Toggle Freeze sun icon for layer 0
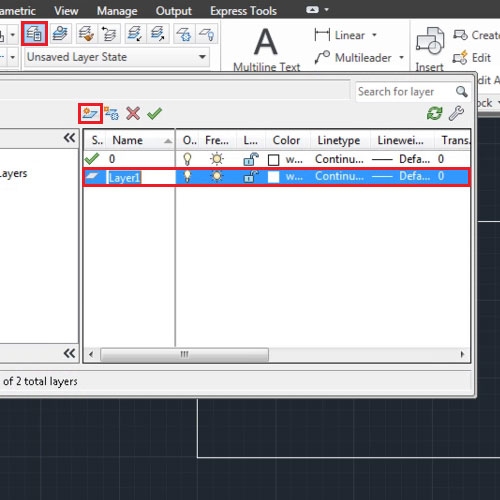This screenshot has height=500, width=500. 217,159
